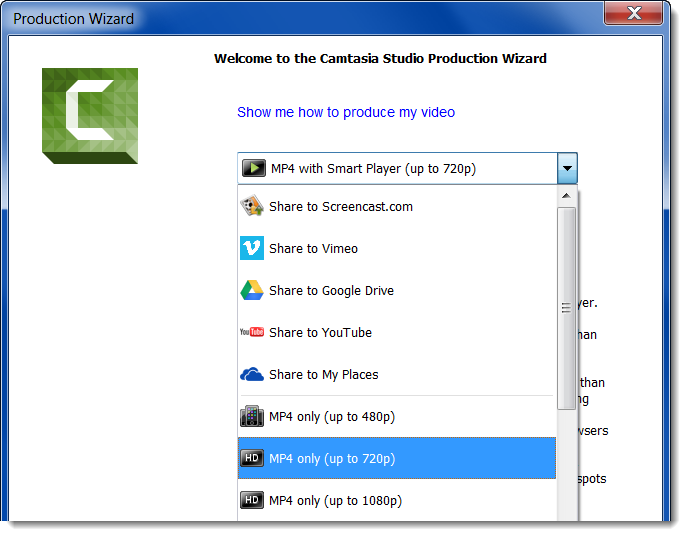Open Show me how to produce my video link

tap(346, 112)
